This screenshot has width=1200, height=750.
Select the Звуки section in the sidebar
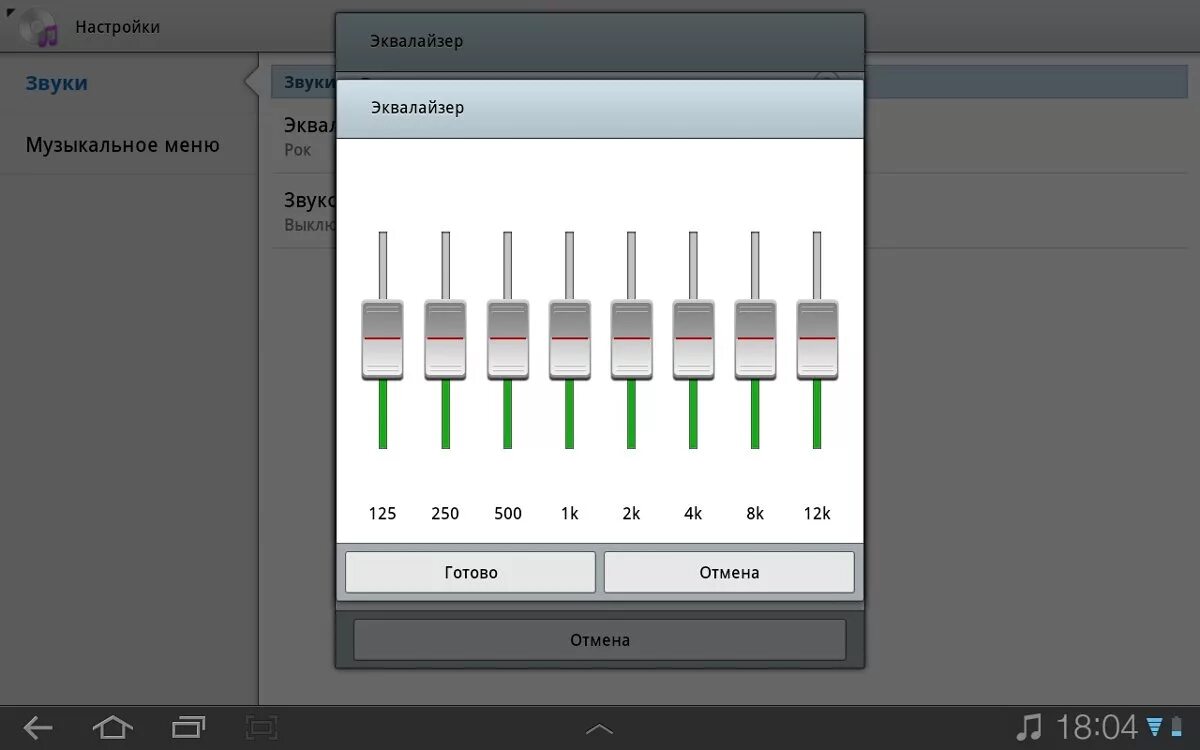coord(55,83)
